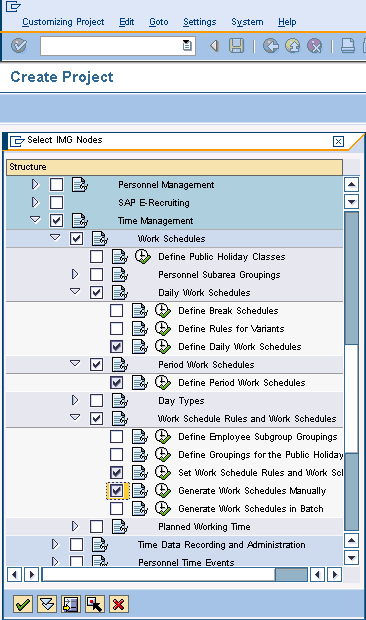Viewport: 366px width, 620px height.
Task: Open the document icon beside Define Break Schedules
Action: (140, 311)
